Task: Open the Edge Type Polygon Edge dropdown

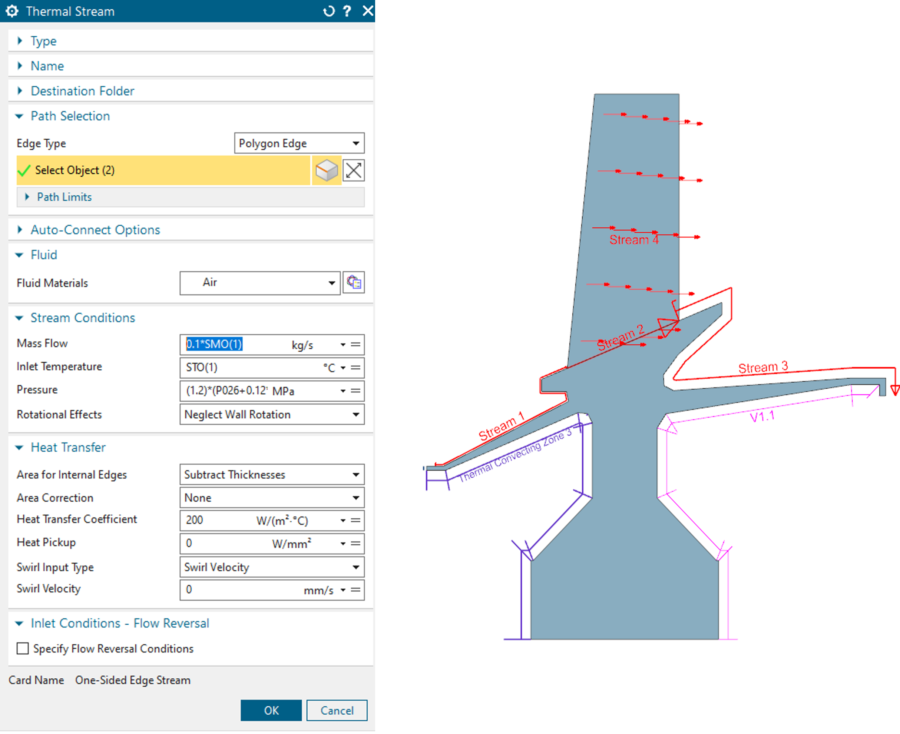Action: [298, 142]
